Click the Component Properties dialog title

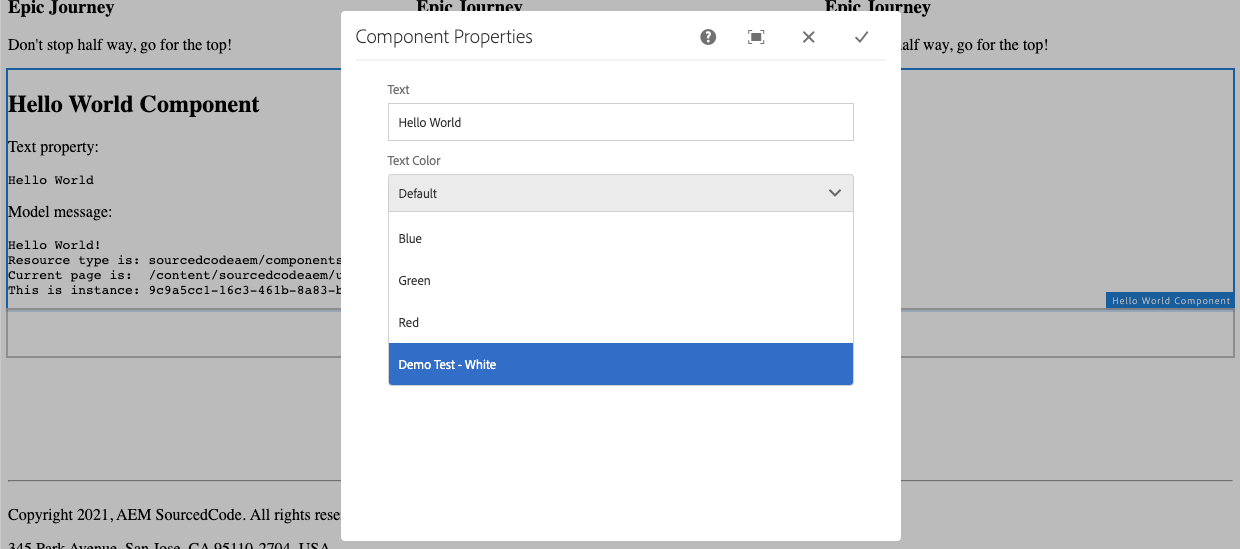(444, 37)
